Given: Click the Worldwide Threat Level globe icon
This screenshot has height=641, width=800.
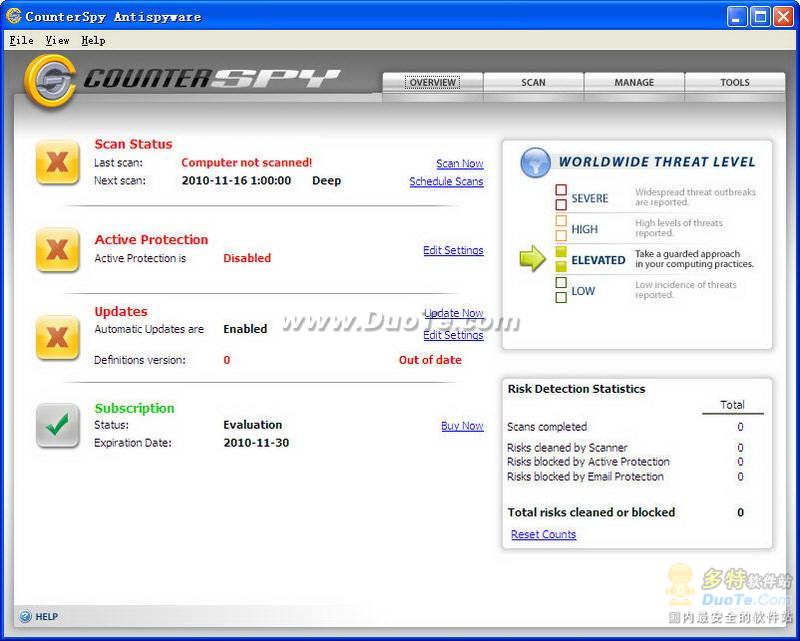Looking at the screenshot, I should [535, 162].
